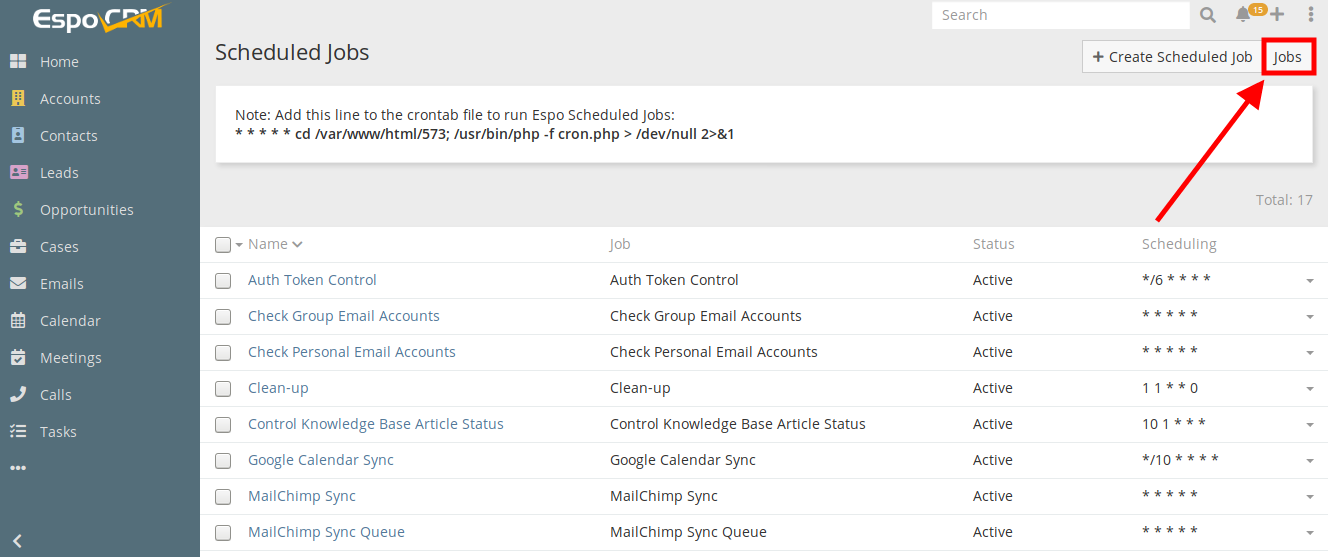Click the Opportunities dollar icon
The height and width of the screenshot is (557, 1328).
click(x=18, y=209)
